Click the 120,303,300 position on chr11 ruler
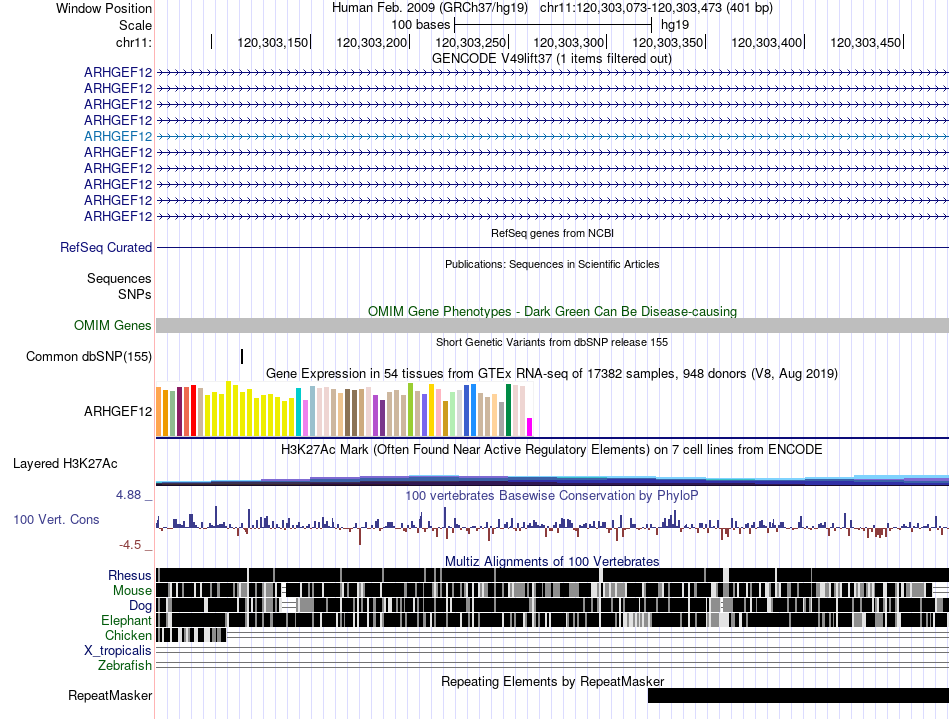Viewport: 950px width, 719px height. coord(570,42)
